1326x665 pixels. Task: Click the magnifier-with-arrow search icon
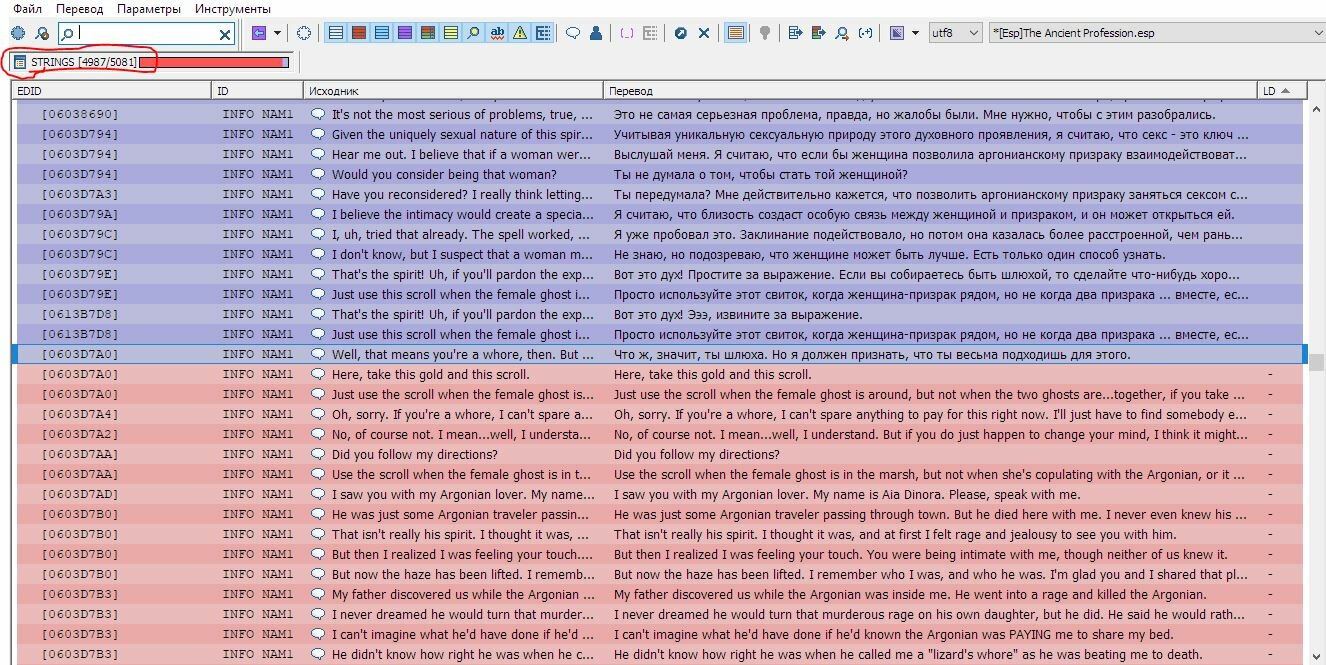(842, 33)
